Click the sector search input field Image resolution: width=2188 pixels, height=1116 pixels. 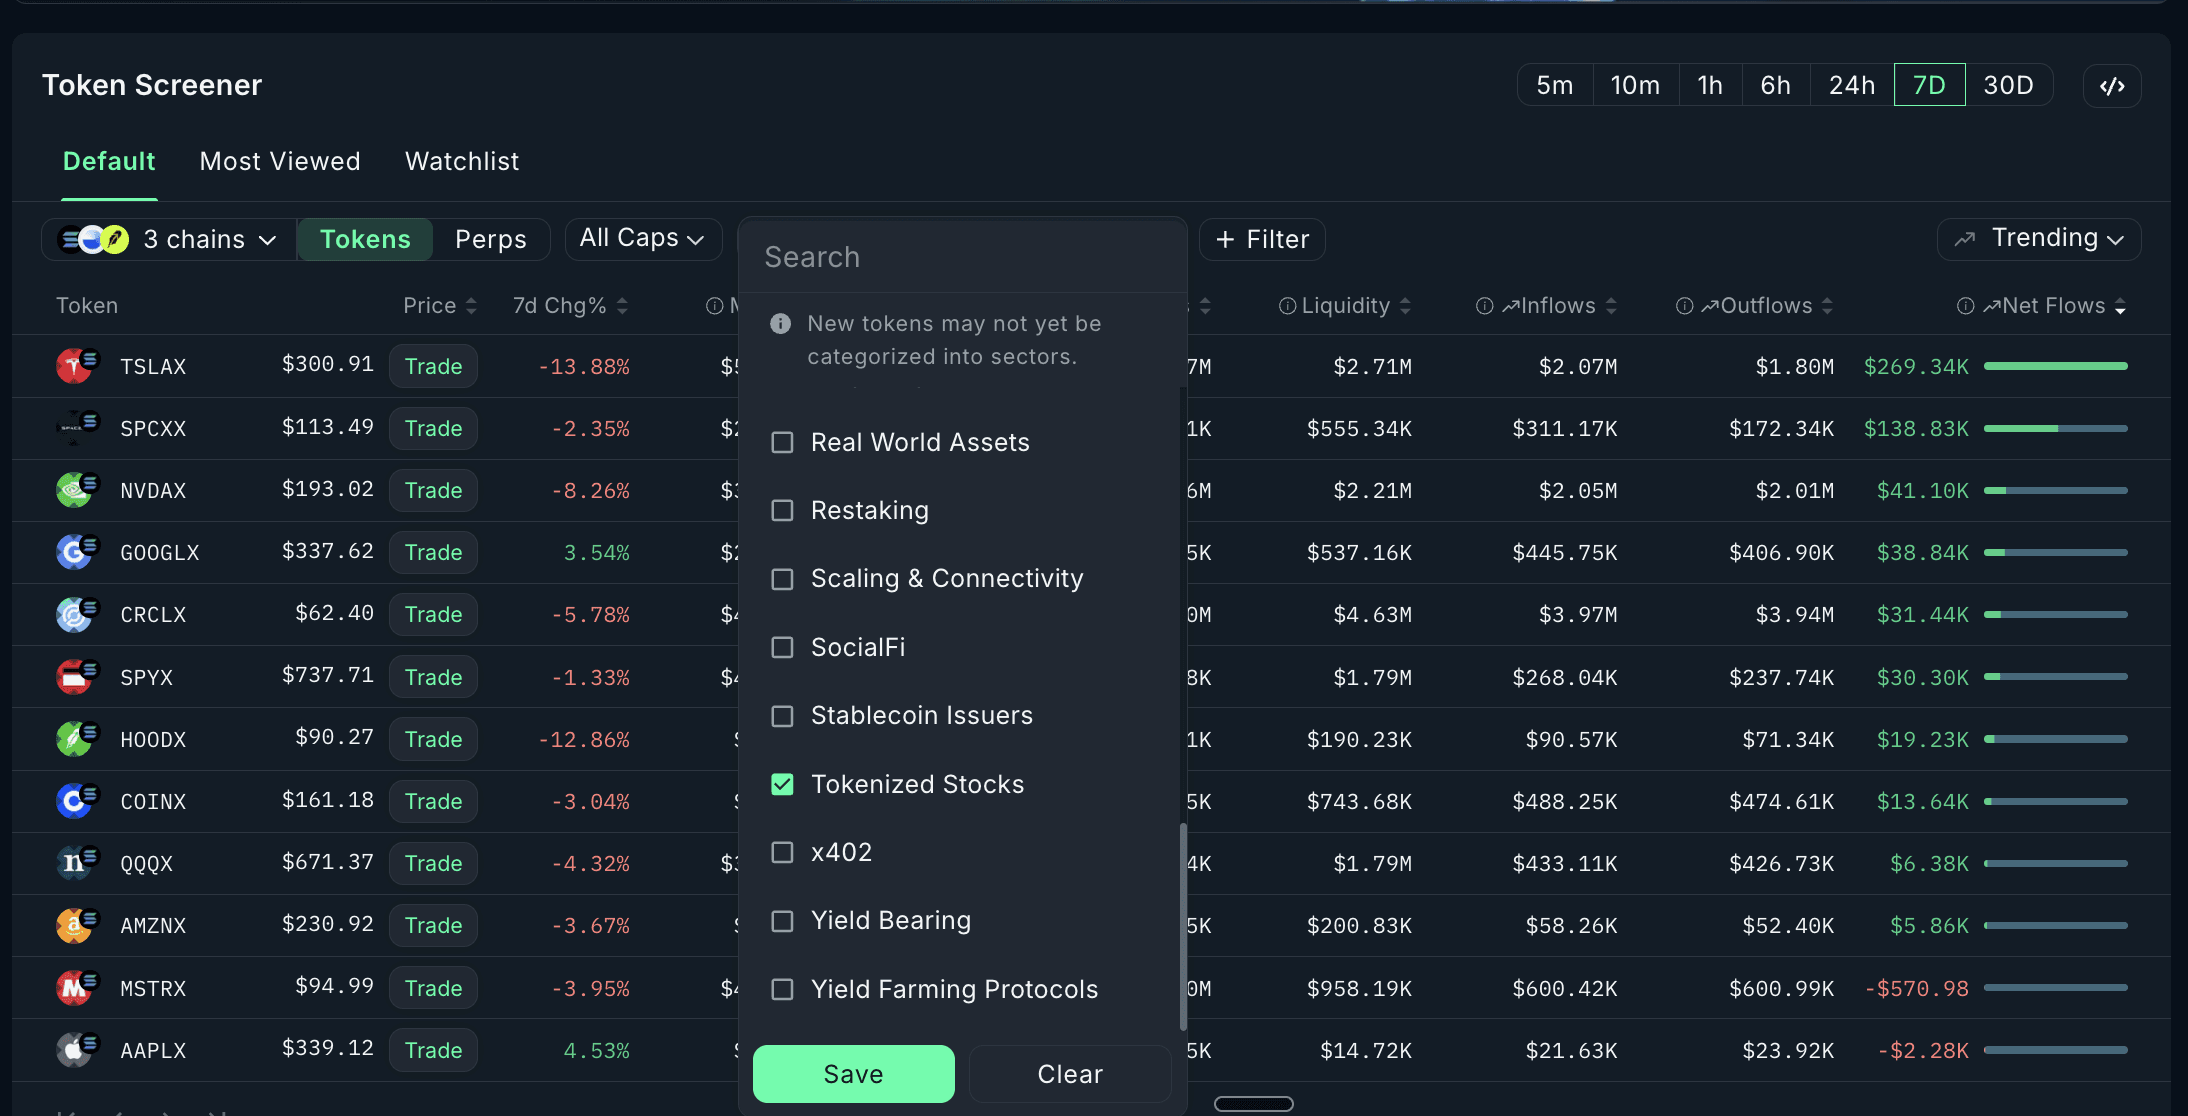[962, 257]
